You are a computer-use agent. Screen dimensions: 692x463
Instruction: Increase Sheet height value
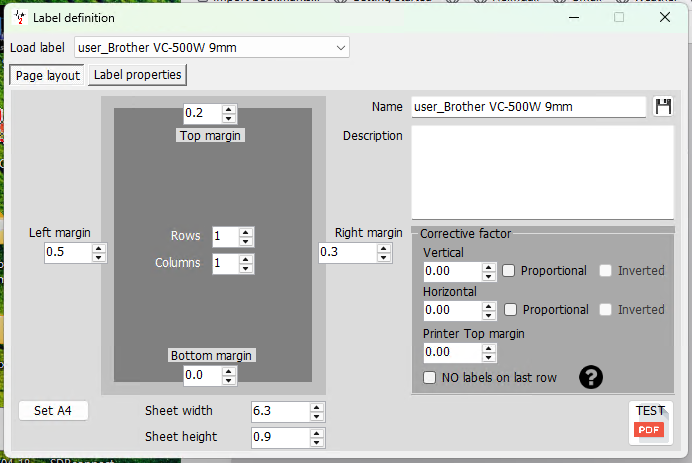coord(317,433)
